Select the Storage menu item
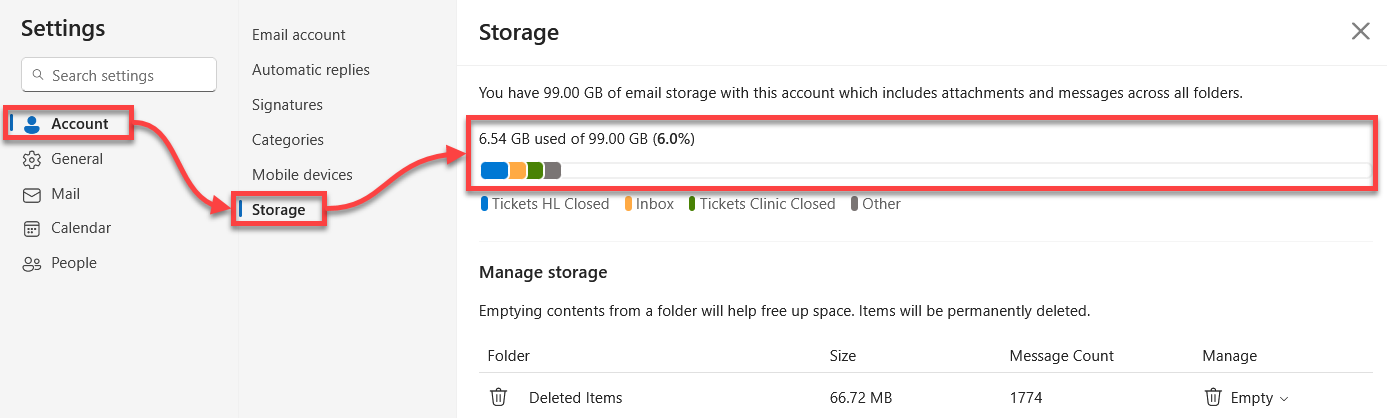 tap(278, 210)
